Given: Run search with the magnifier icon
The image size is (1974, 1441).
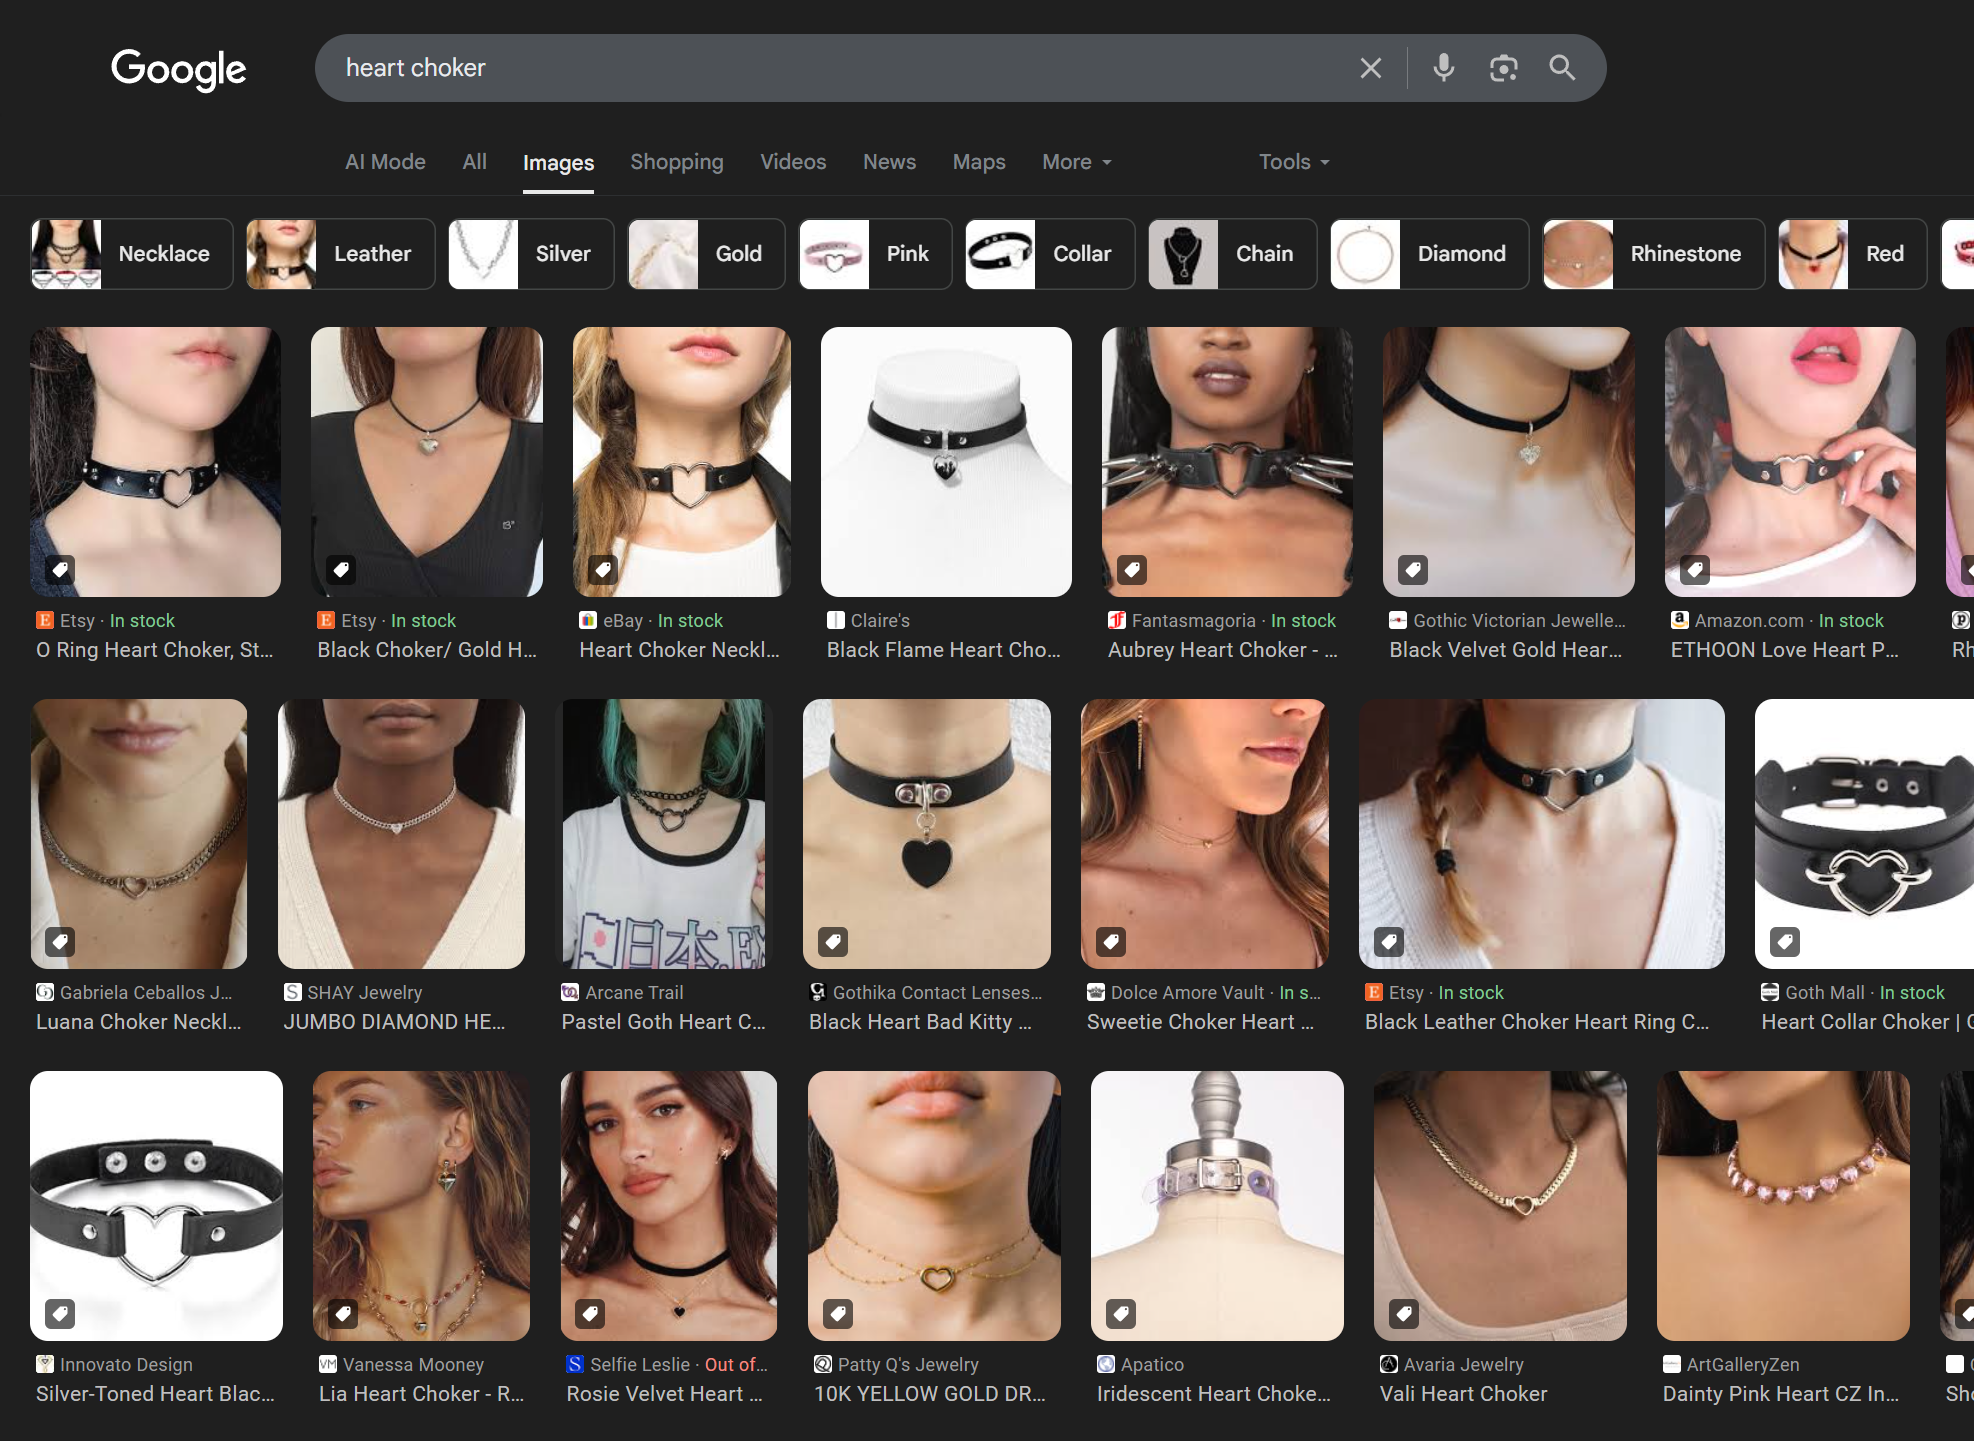Looking at the screenshot, I should pyautogui.click(x=1562, y=68).
